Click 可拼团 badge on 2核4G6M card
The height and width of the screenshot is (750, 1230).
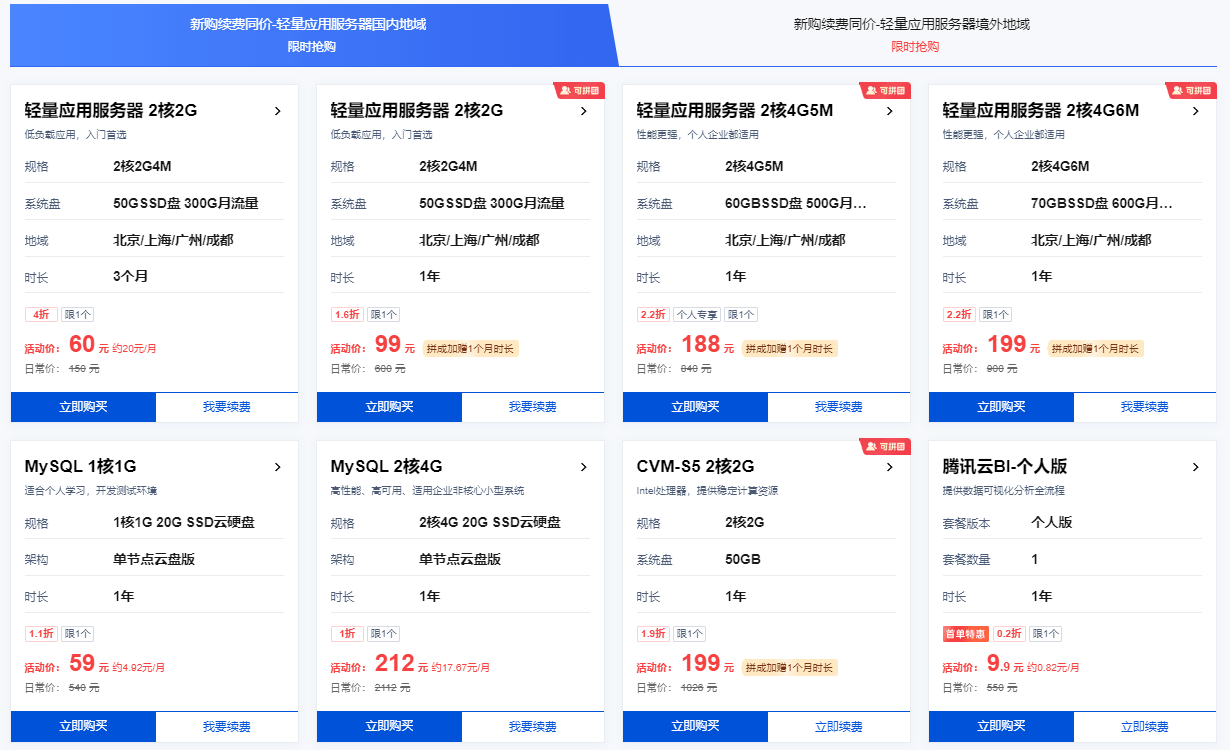pos(1192,91)
